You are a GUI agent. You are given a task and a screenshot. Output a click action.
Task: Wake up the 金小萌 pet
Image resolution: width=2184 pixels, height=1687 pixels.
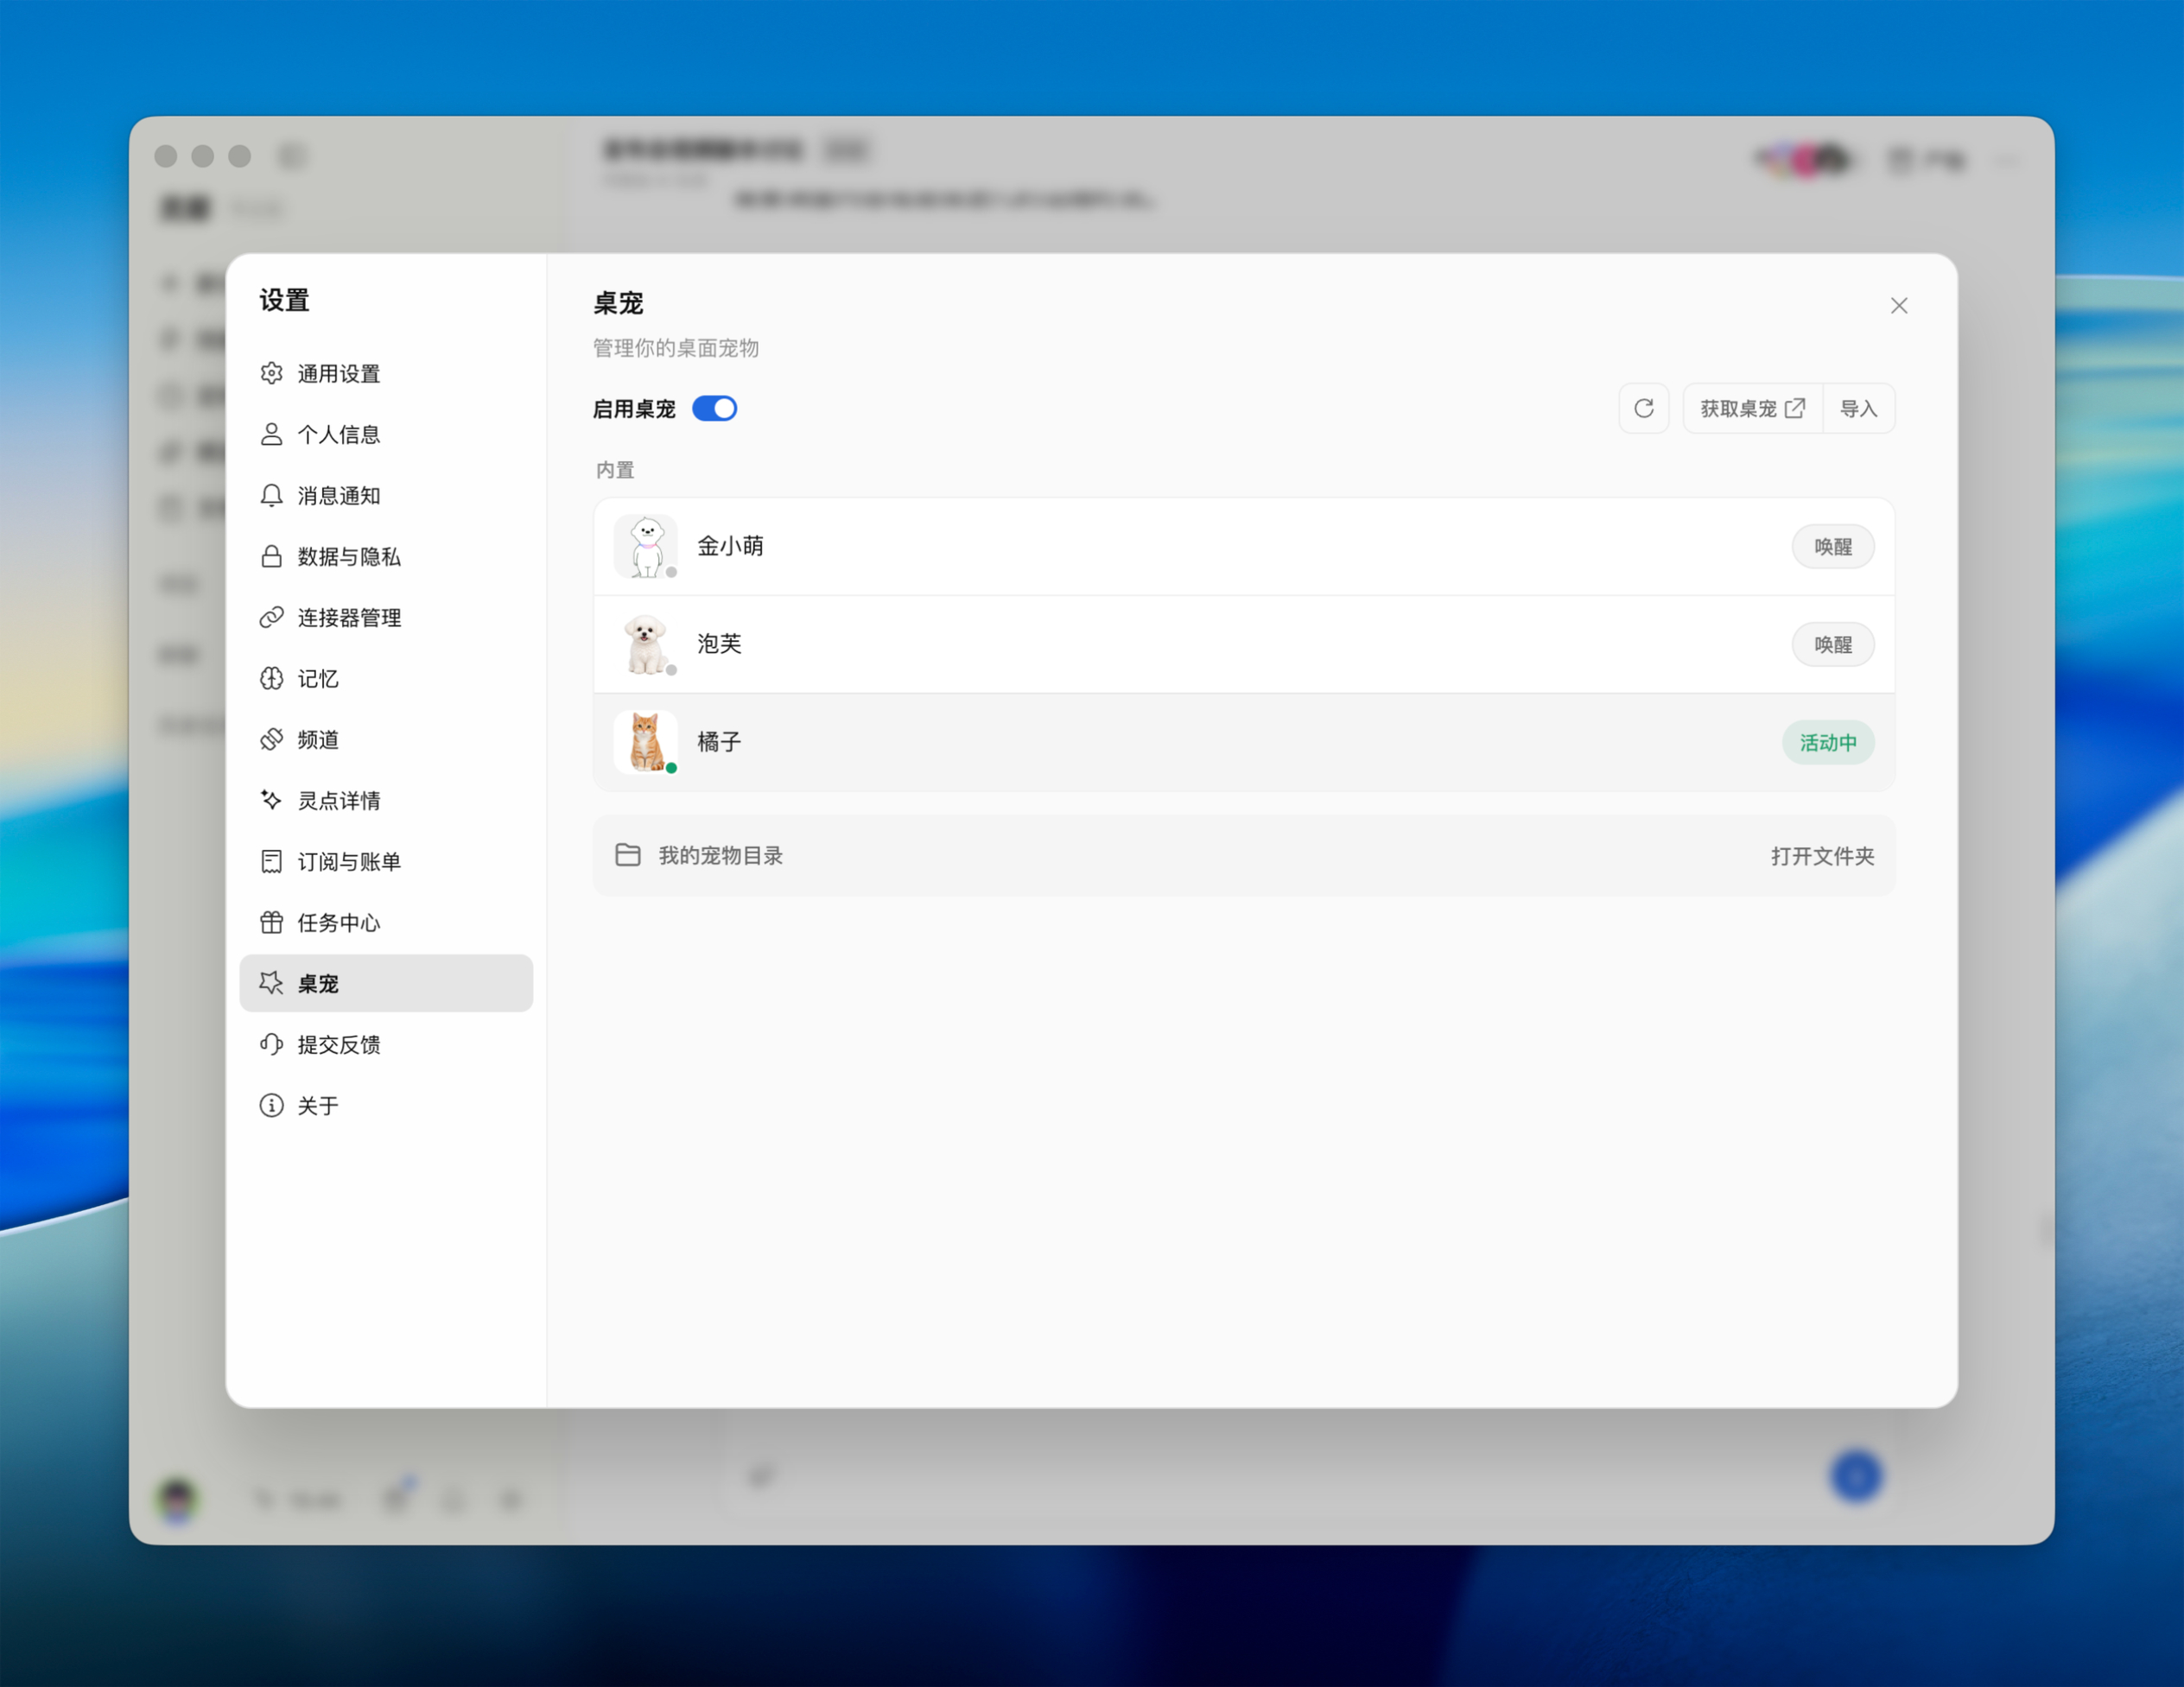[1832, 546]
